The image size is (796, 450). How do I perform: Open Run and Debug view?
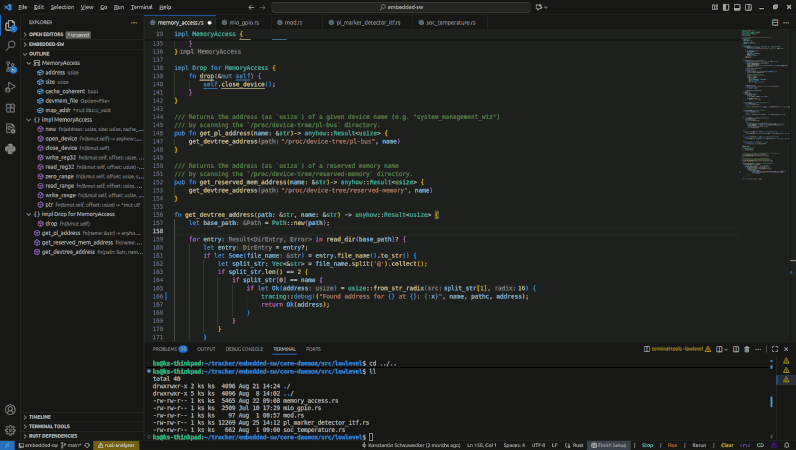click(x=10, y=87)
